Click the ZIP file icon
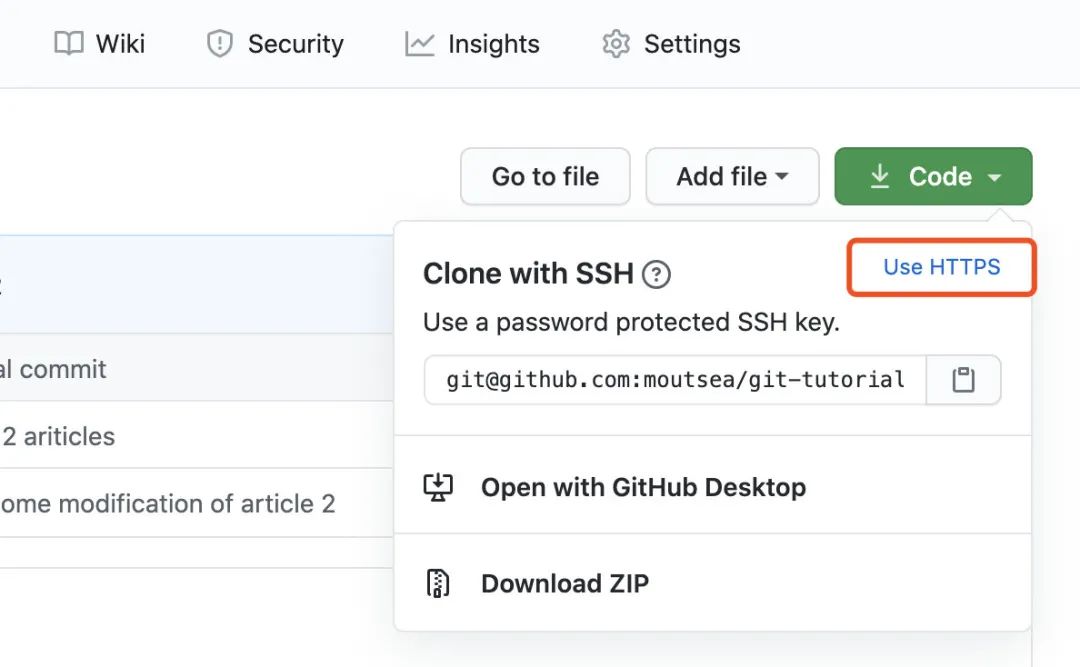 438,583
